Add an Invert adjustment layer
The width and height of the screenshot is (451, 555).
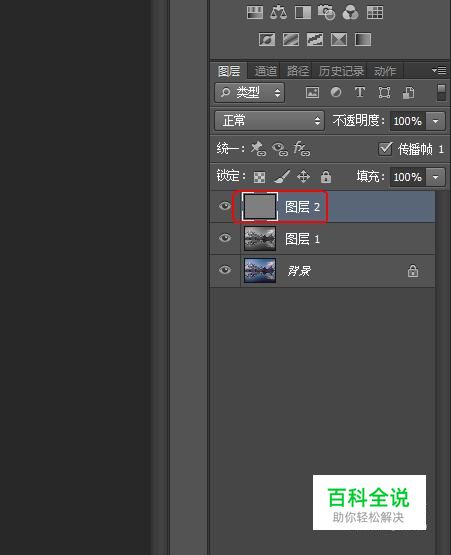click(x=267, y=39)
